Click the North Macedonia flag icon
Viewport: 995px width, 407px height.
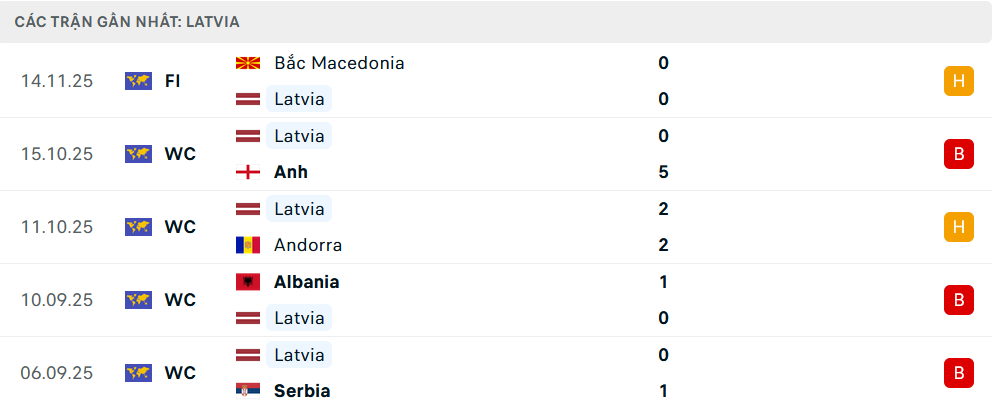tap(247, 63)
